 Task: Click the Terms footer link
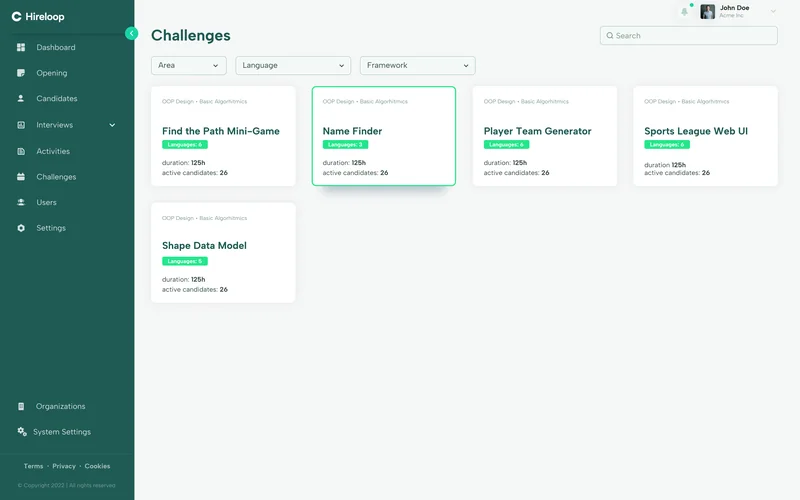click(33, 466)
